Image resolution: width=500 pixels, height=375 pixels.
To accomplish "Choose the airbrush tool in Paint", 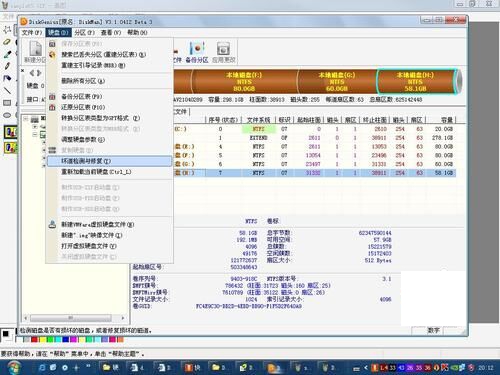I will 7,78.
